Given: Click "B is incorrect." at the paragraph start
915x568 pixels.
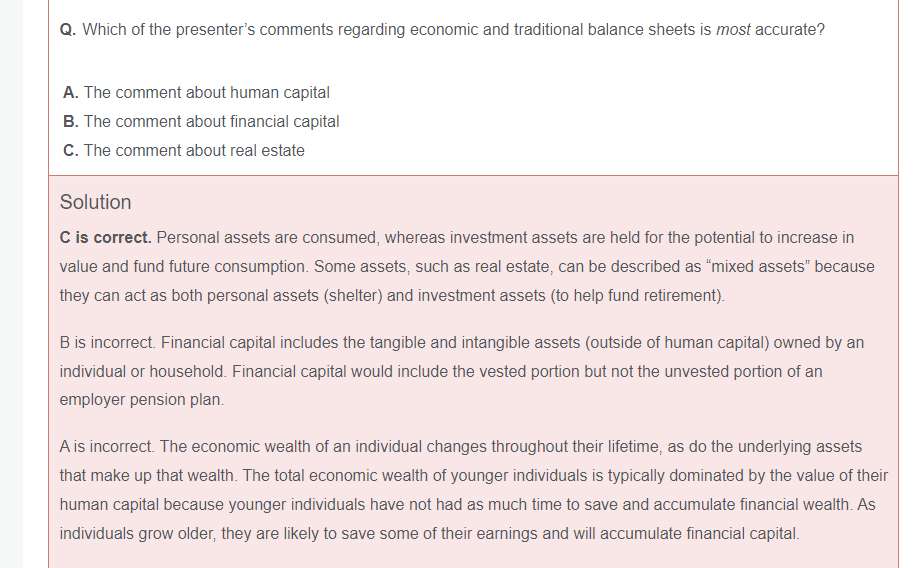Looking at the screenshot, I should pos(107,343).
